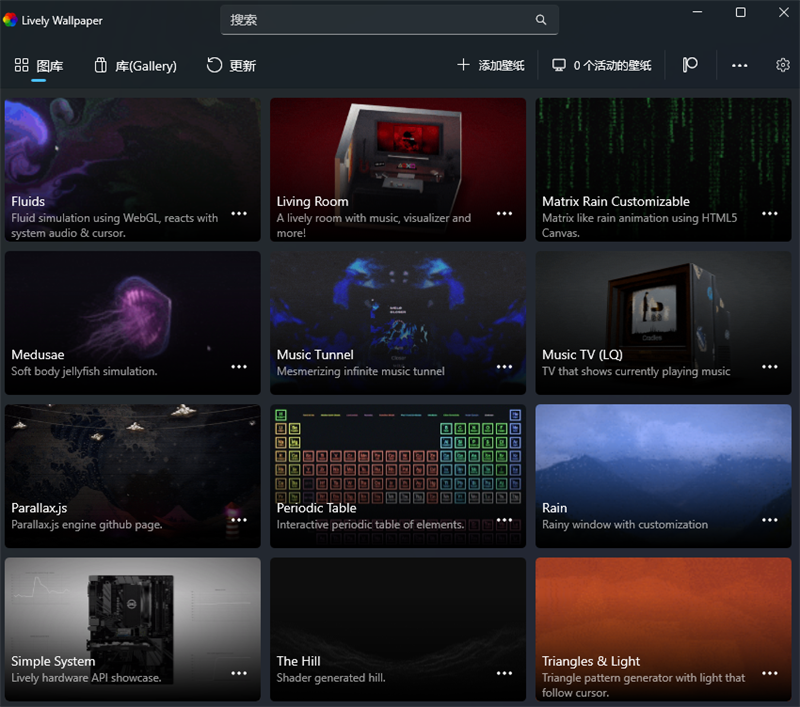Screen dimensions: 800x707
Task: Open the options menu on the Rain wallpaper
Action: pos(769,520)
